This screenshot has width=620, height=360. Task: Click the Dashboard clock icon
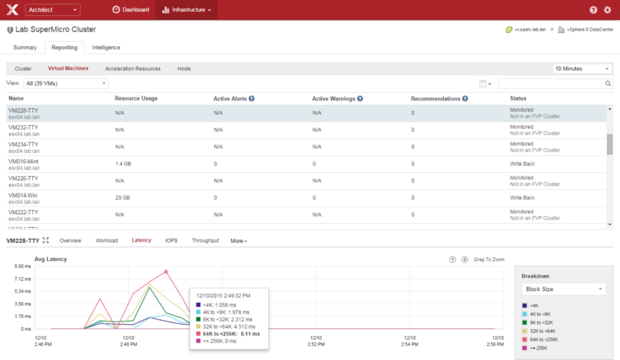tap(116, 9)
